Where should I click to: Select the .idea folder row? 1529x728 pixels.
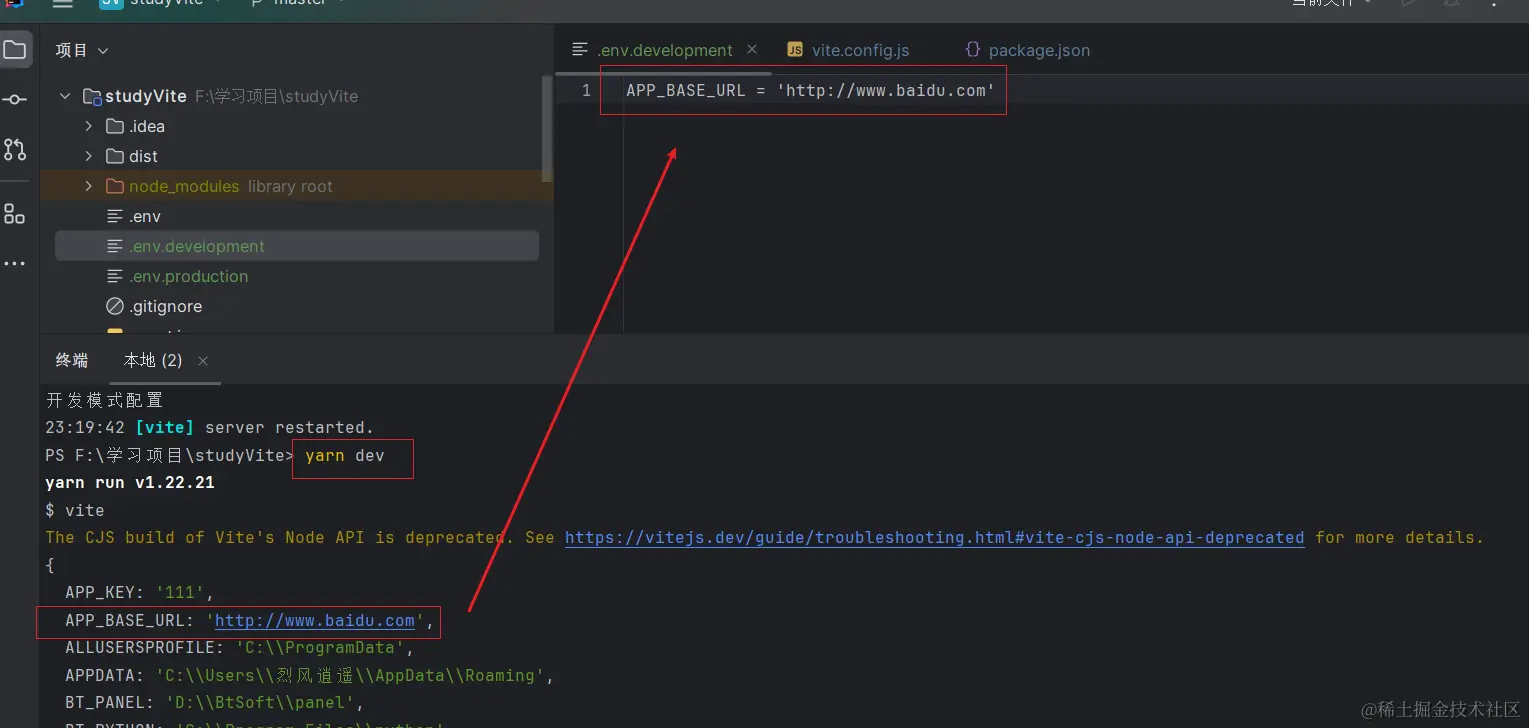click(297, 126)
